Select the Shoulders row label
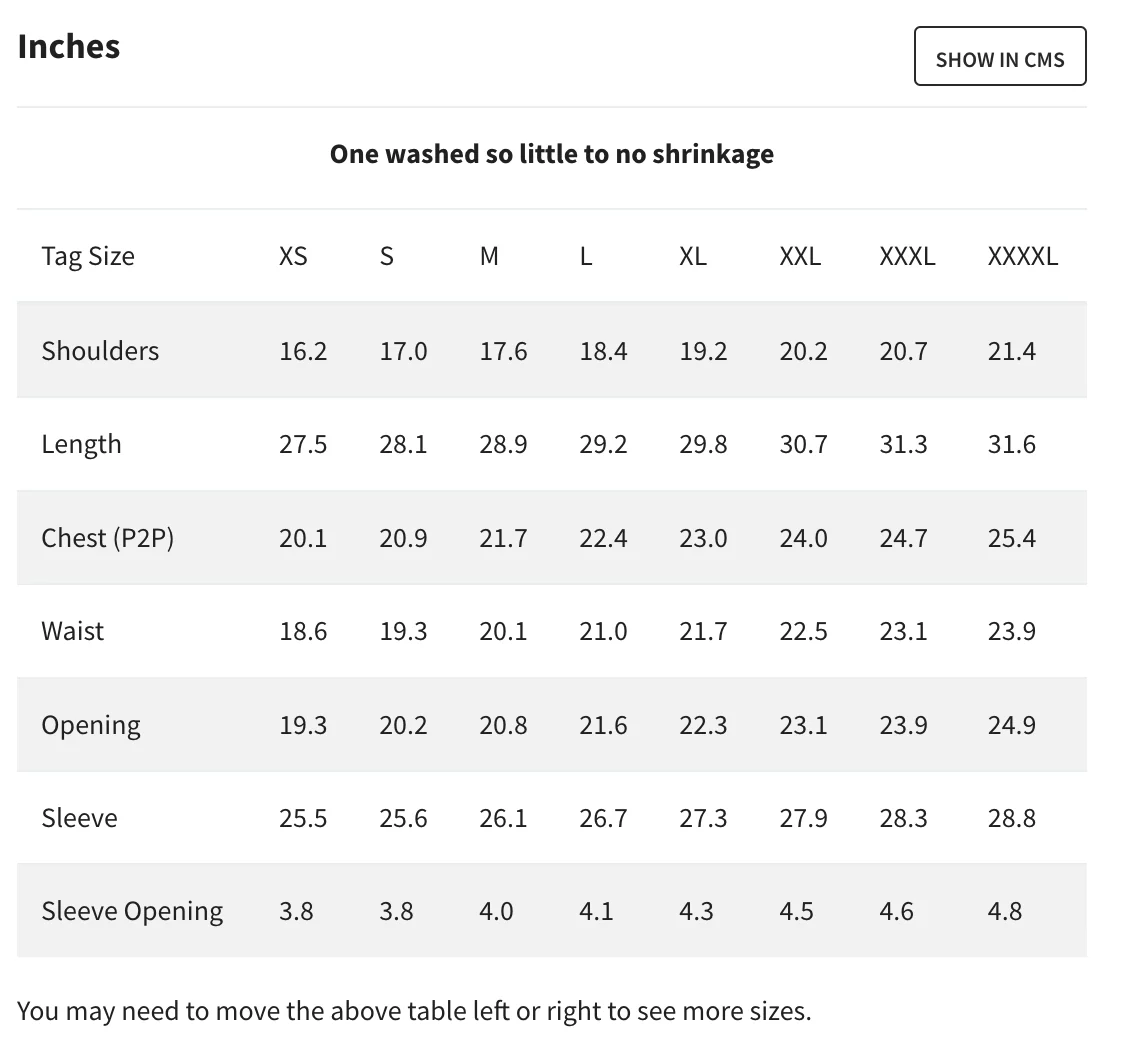The height and width of the screenshot is (1060, 1126). [x=100, y=351]
